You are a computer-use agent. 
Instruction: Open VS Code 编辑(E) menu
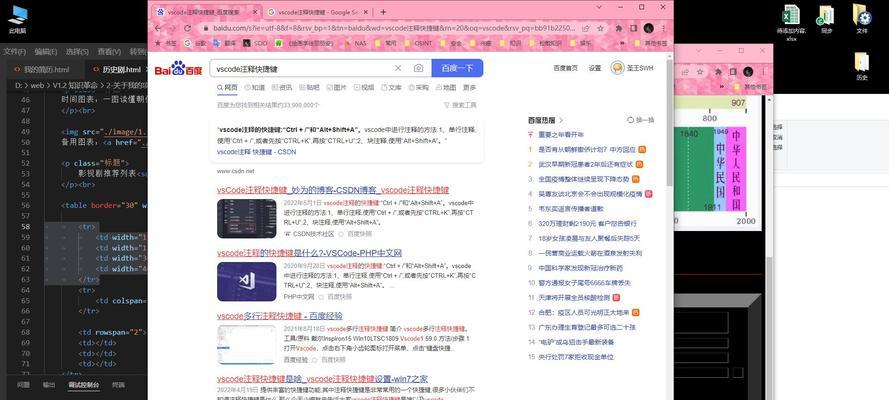pyautogui.click(x=45, y=52)
